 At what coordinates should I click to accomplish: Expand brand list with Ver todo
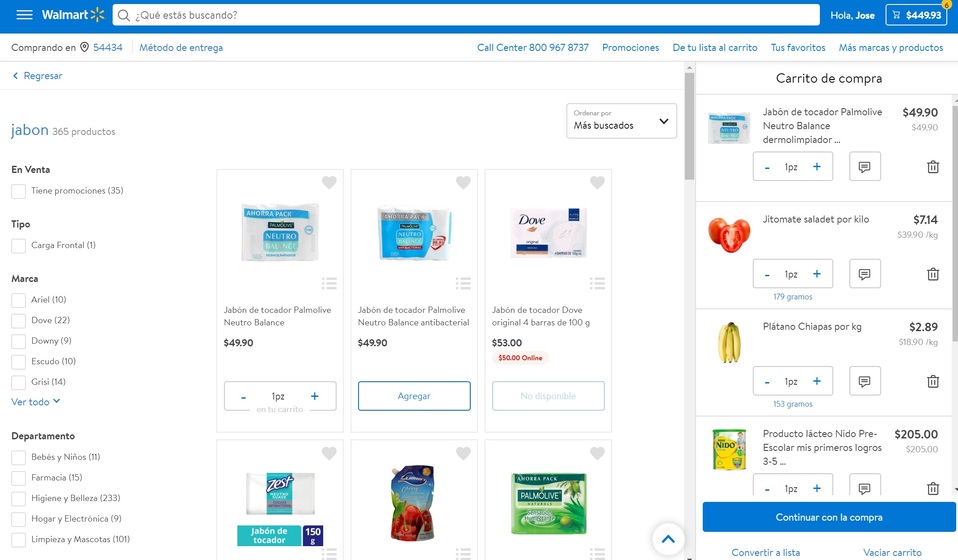point(35,402)
